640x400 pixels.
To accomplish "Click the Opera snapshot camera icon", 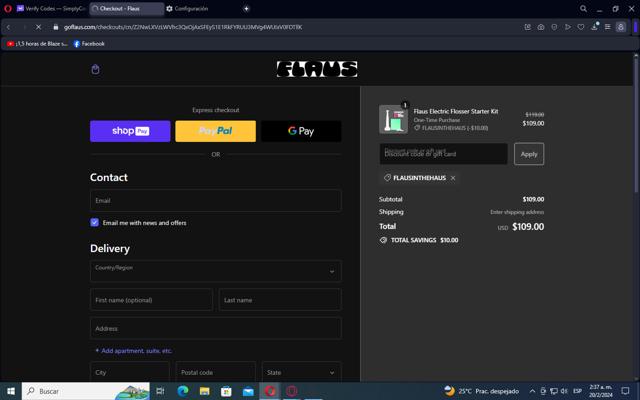I will point(541,27).
